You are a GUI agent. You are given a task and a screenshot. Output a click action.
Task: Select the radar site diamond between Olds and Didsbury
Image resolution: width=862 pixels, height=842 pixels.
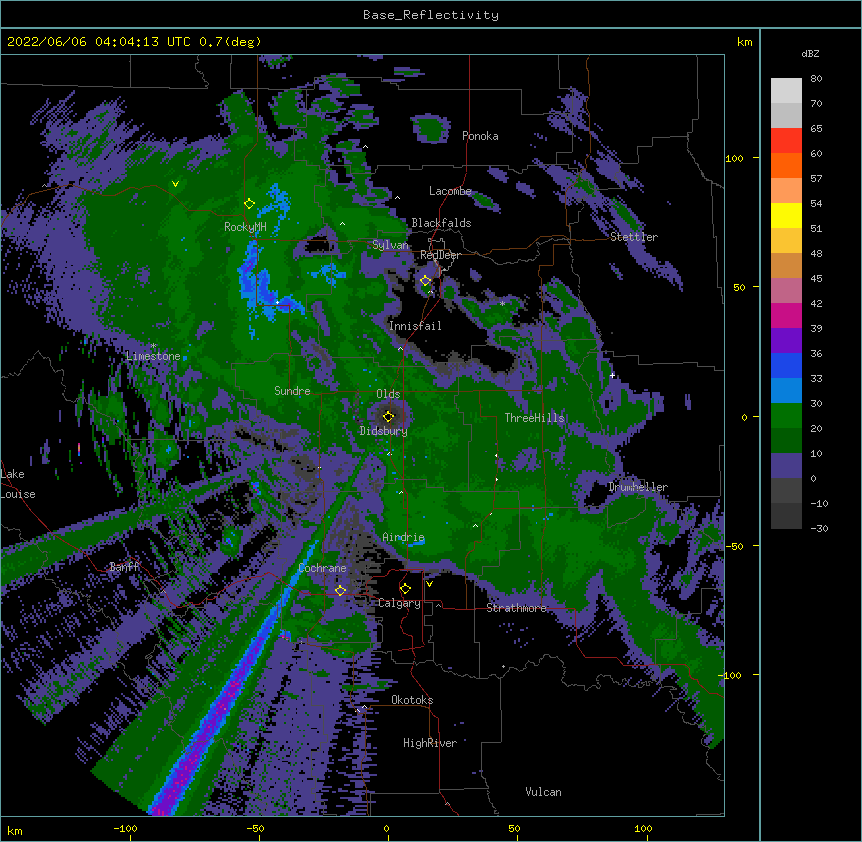[388, 416]
